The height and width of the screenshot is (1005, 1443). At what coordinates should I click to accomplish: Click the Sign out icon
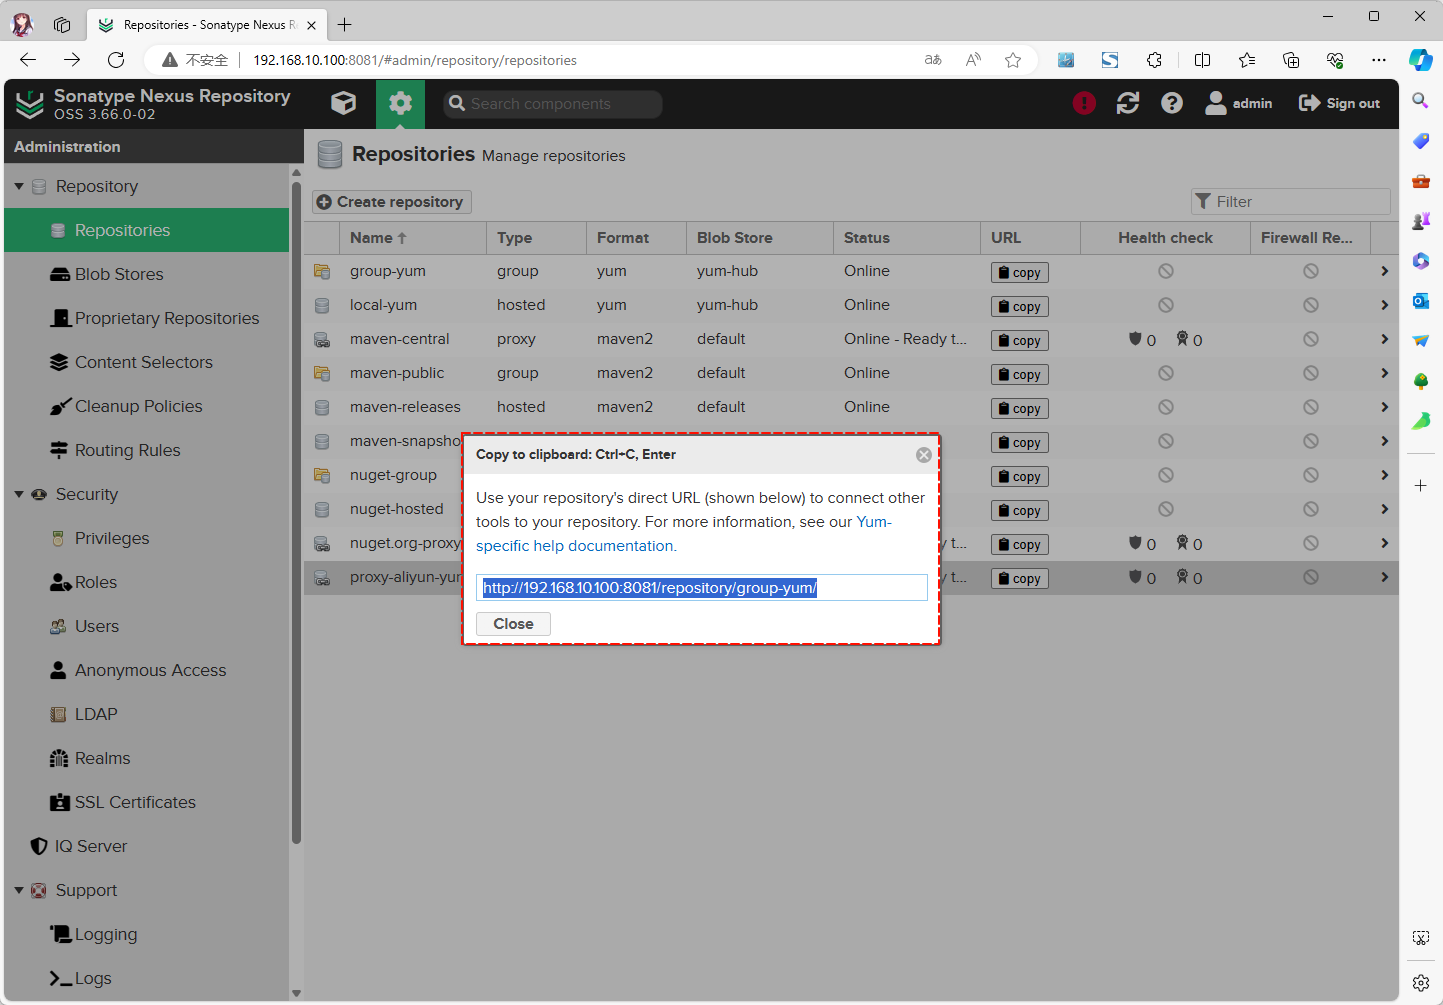click(1309, 103)
